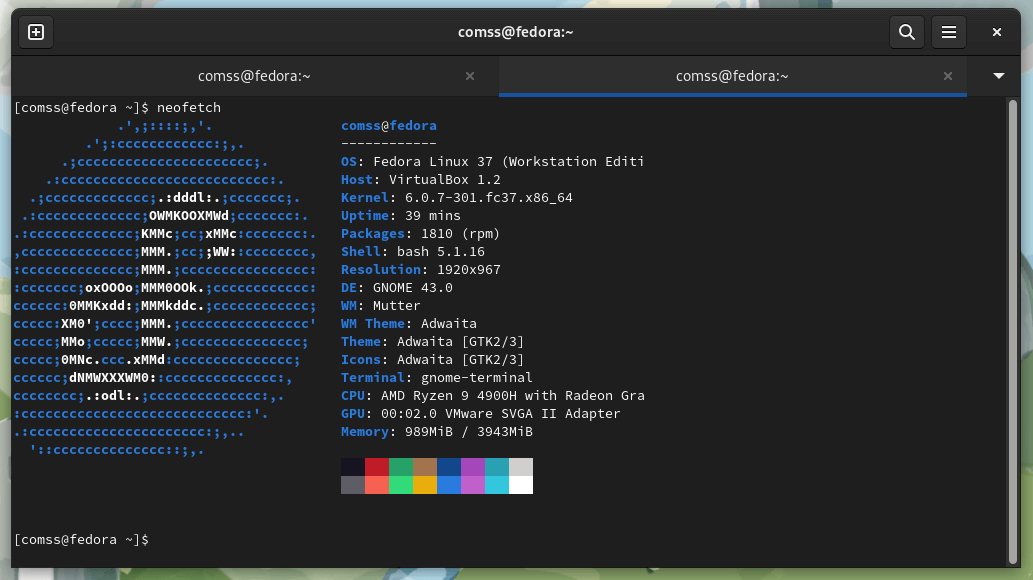Click the 'Resolution: 1920x967' line
1033x580 pixels.
pos(420,270)
